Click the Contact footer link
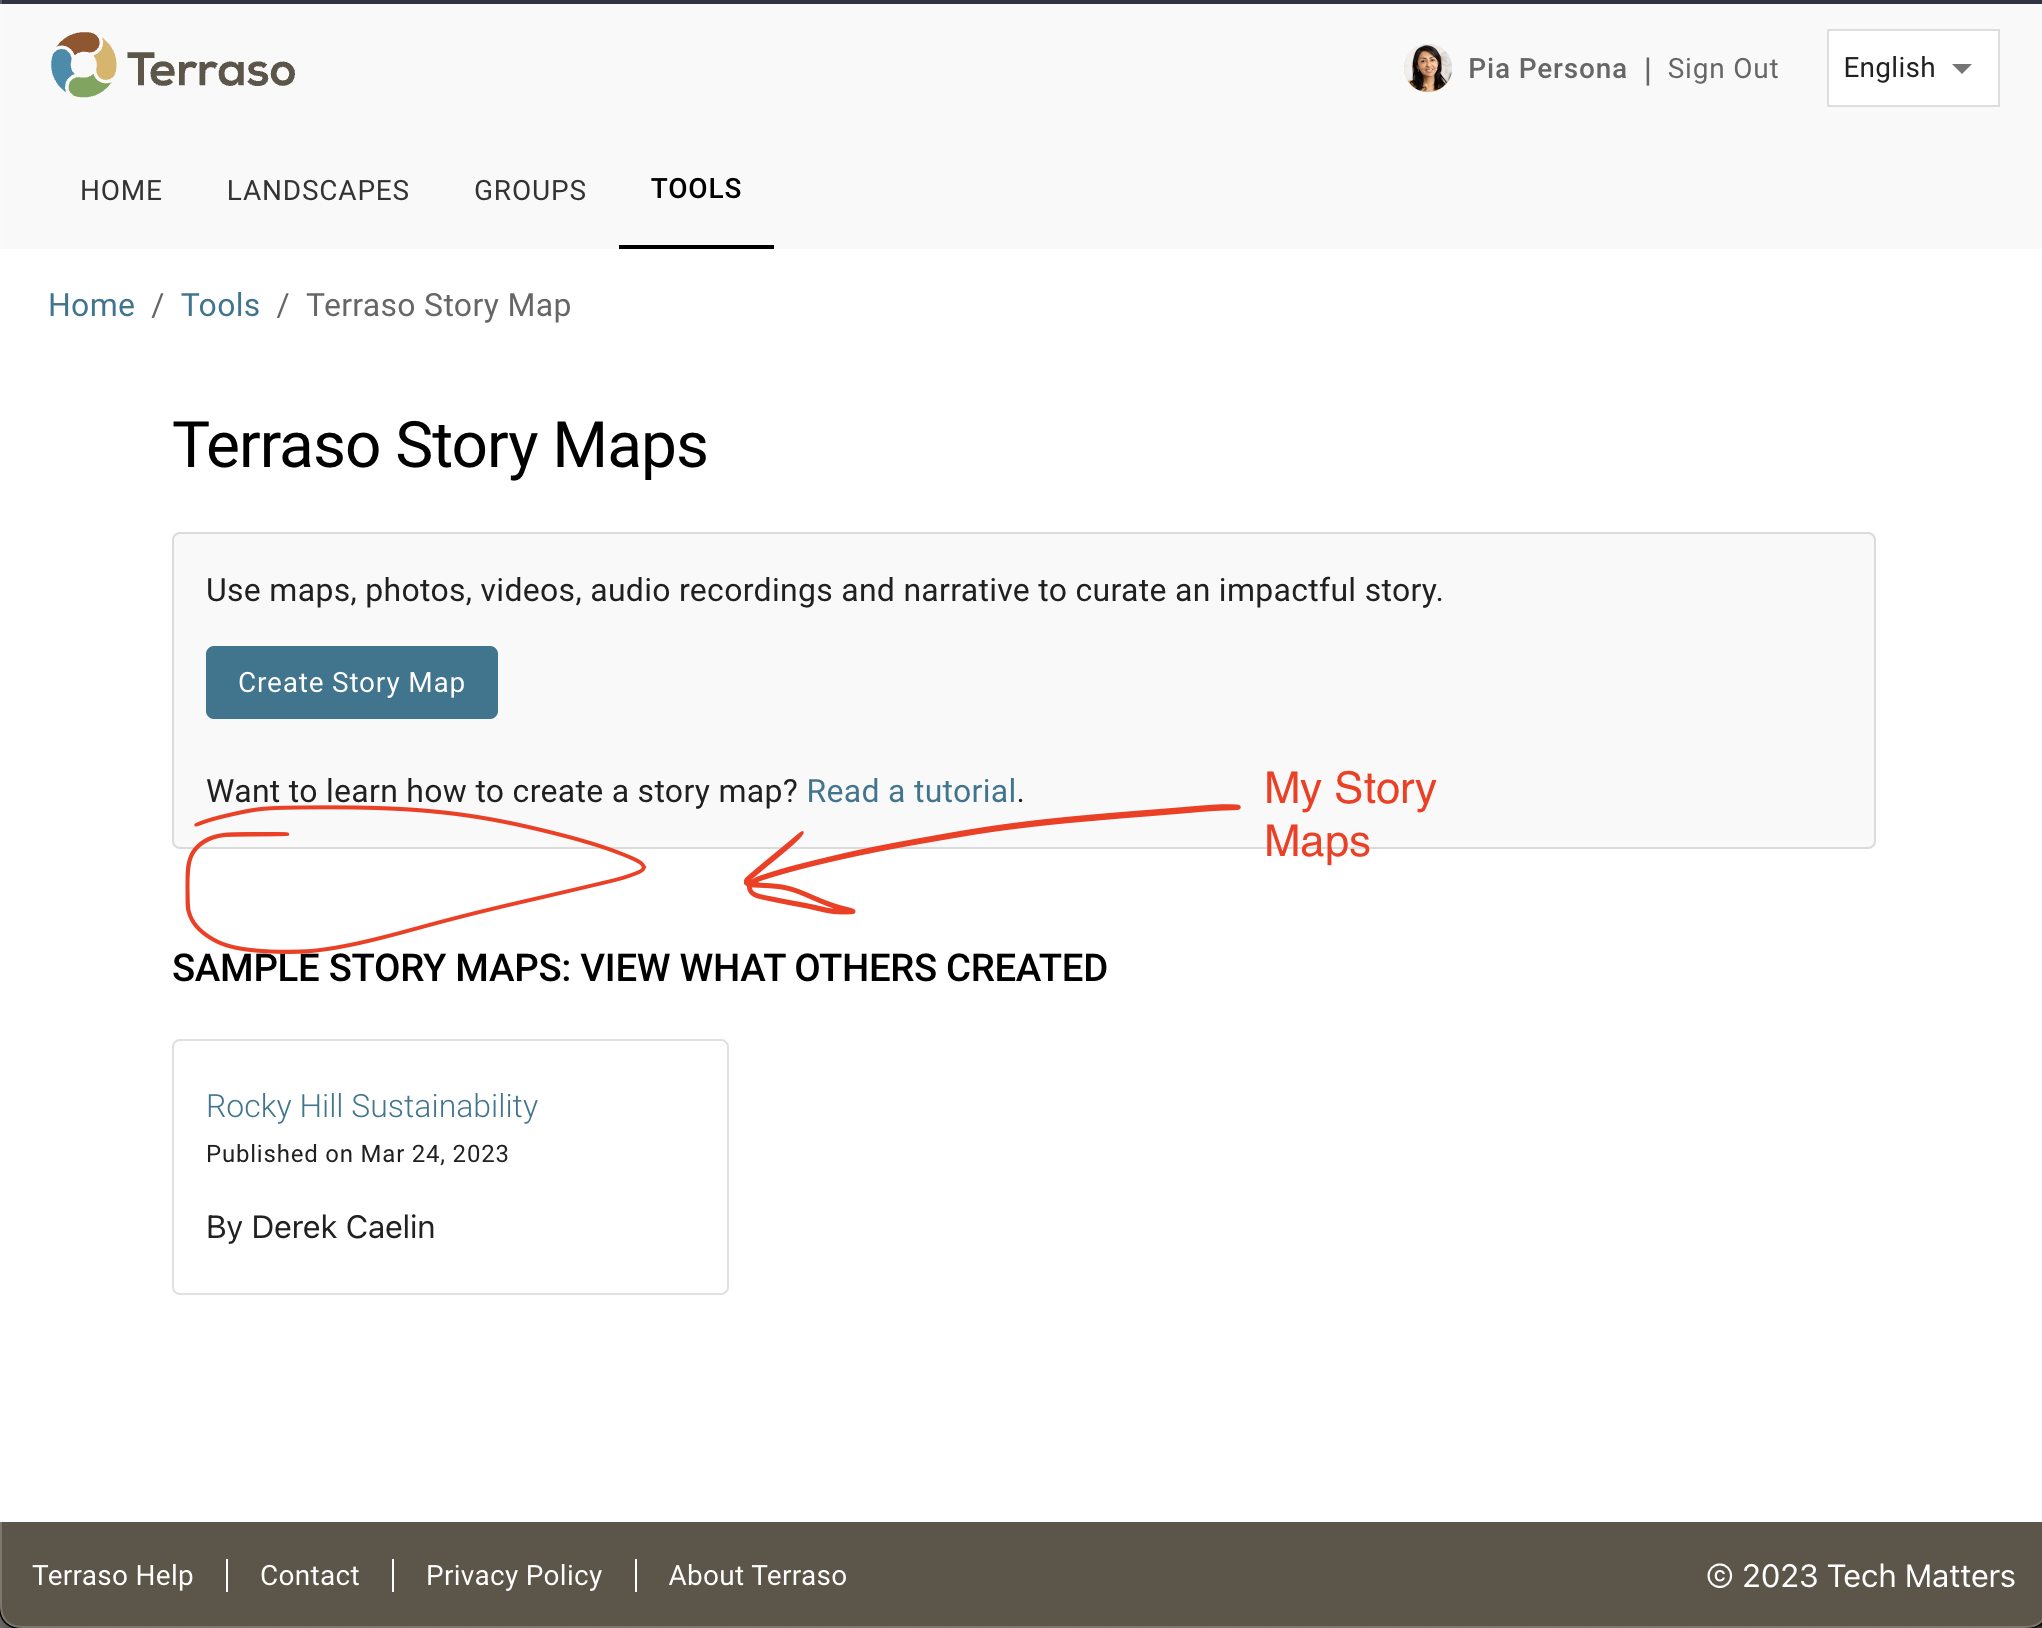This screenshot has height=1628, width=2042. pos(310,1575)
